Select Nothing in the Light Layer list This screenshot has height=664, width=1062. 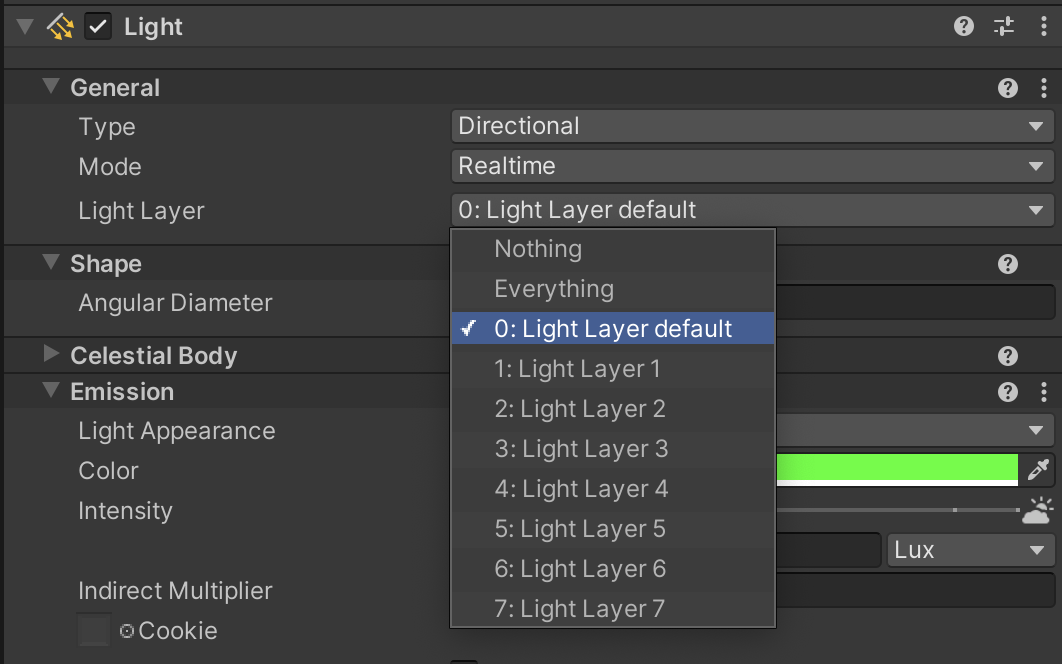tap(540, 249)
